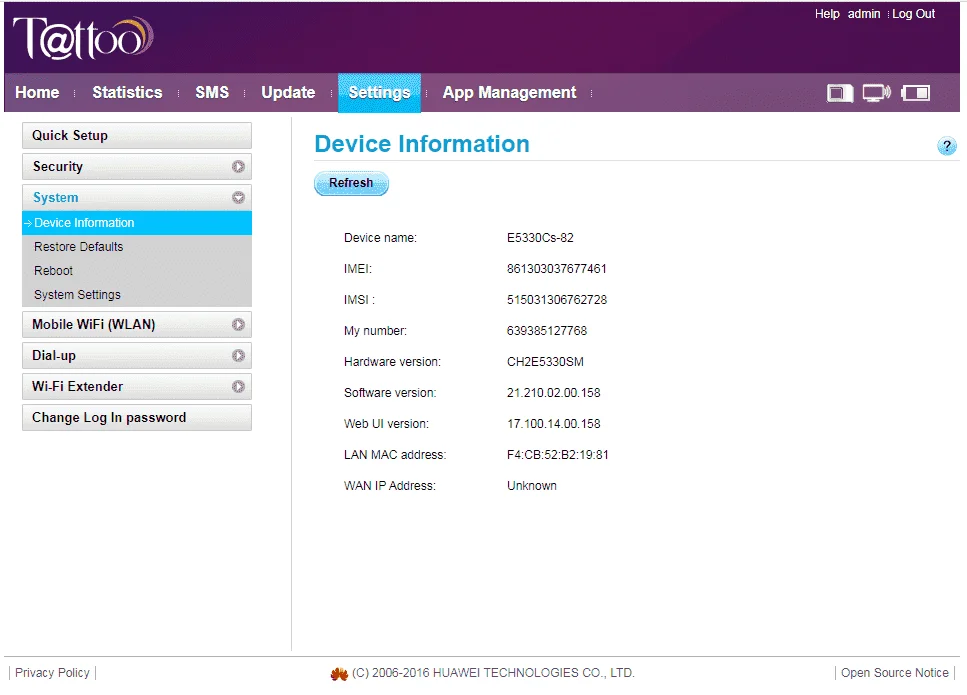
Task: Click the battery level icon
Action: [x=915, y=93]
